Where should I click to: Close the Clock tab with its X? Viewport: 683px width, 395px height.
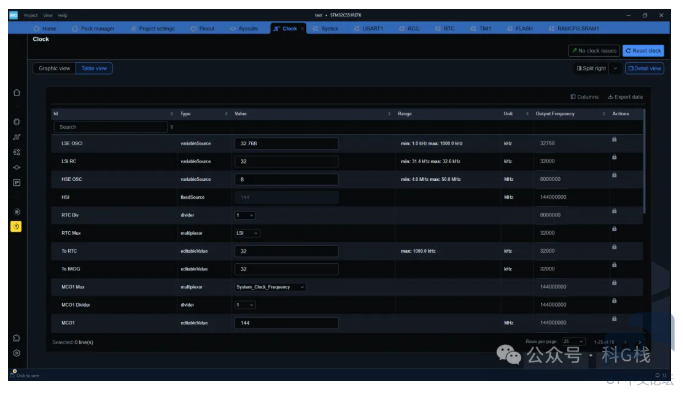pos(302,29)
